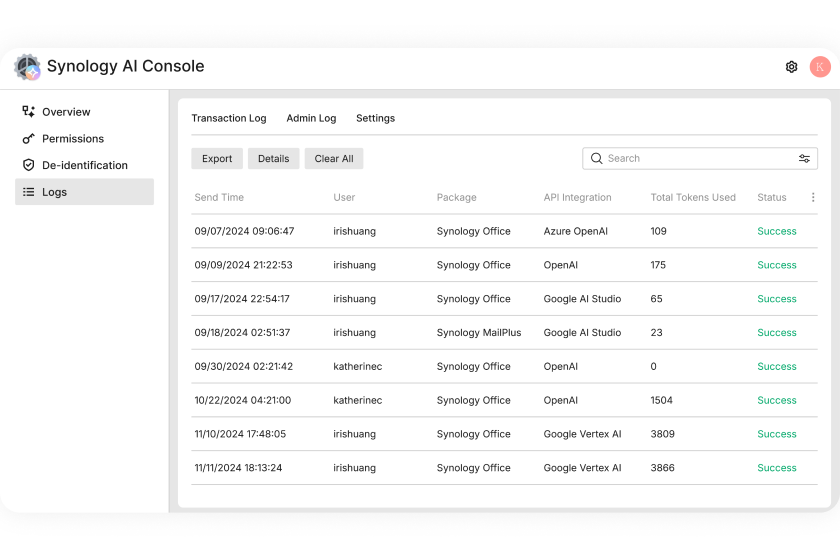Click Google Vertex AI in 11/10/2024 row
Viewport: 840px width, 560px height.
pyautogui.click(x=582, y=434)
